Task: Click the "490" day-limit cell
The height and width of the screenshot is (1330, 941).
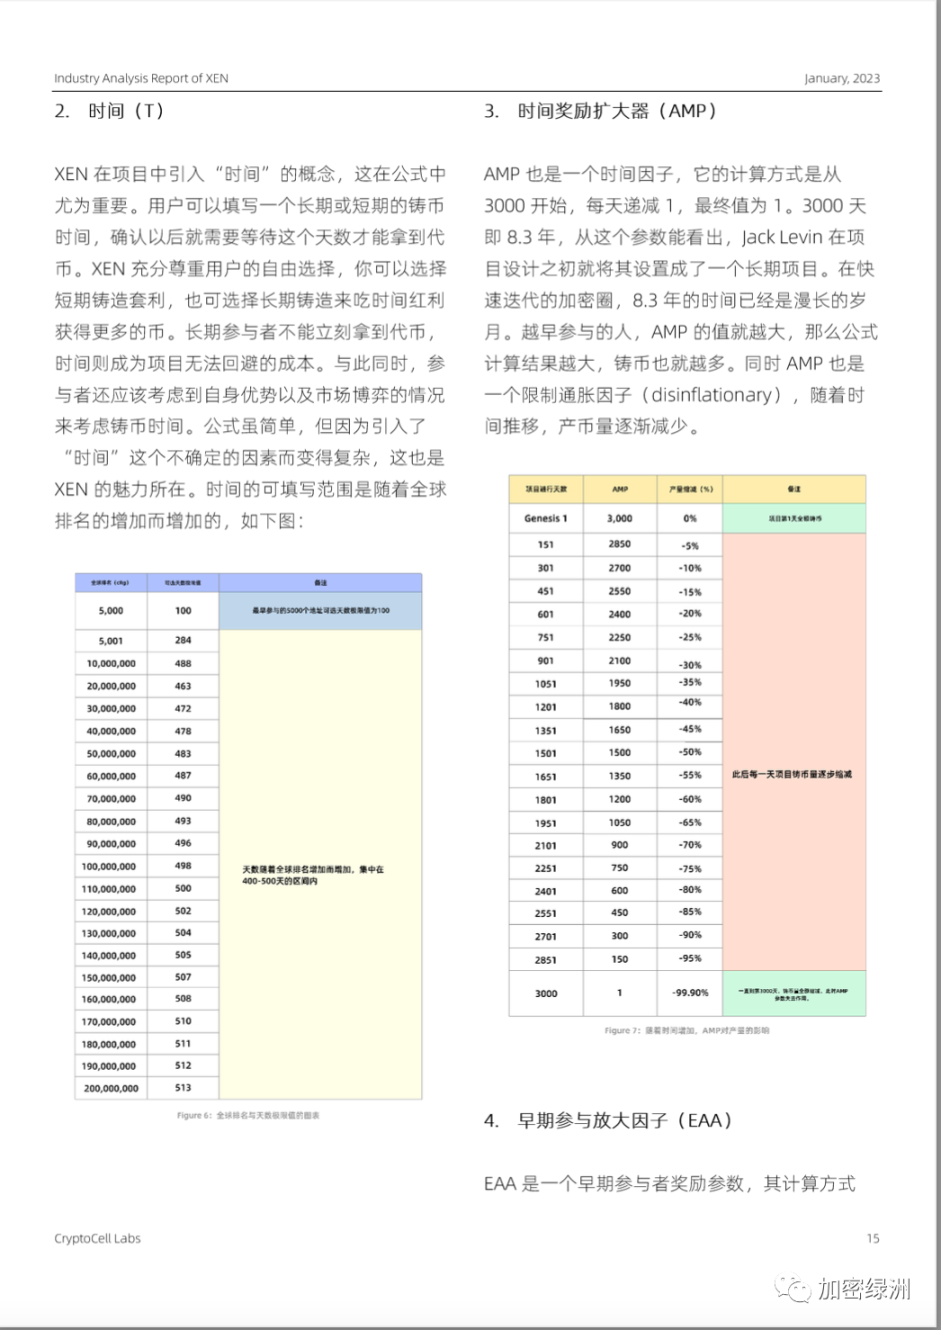Action: click(x=183, y=798)
